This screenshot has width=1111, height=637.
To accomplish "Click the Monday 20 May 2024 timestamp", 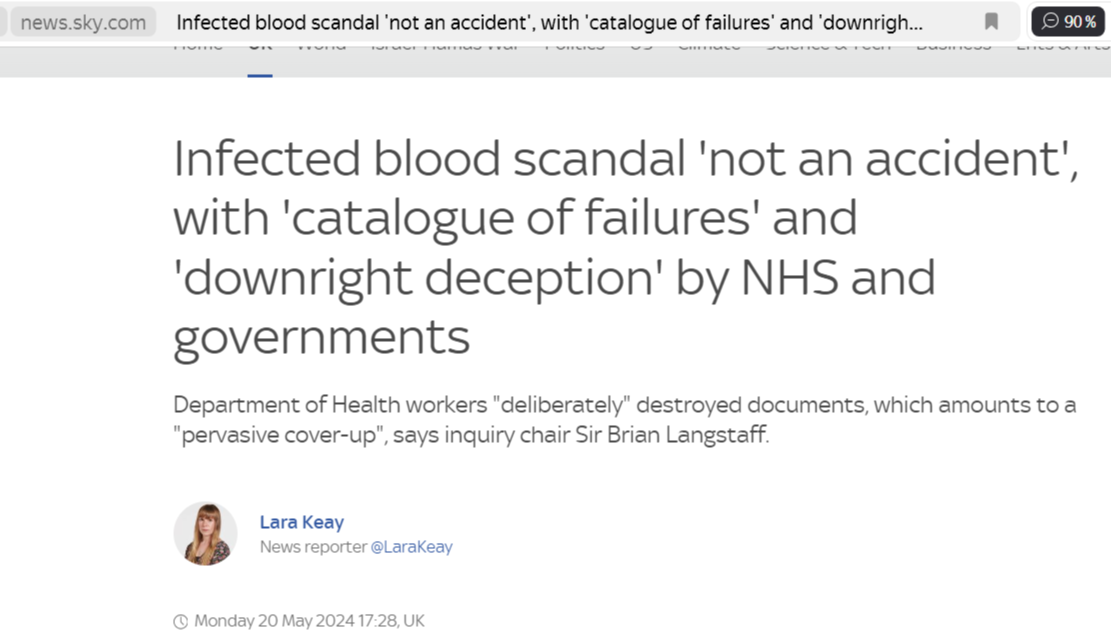I will pos(309,621).
